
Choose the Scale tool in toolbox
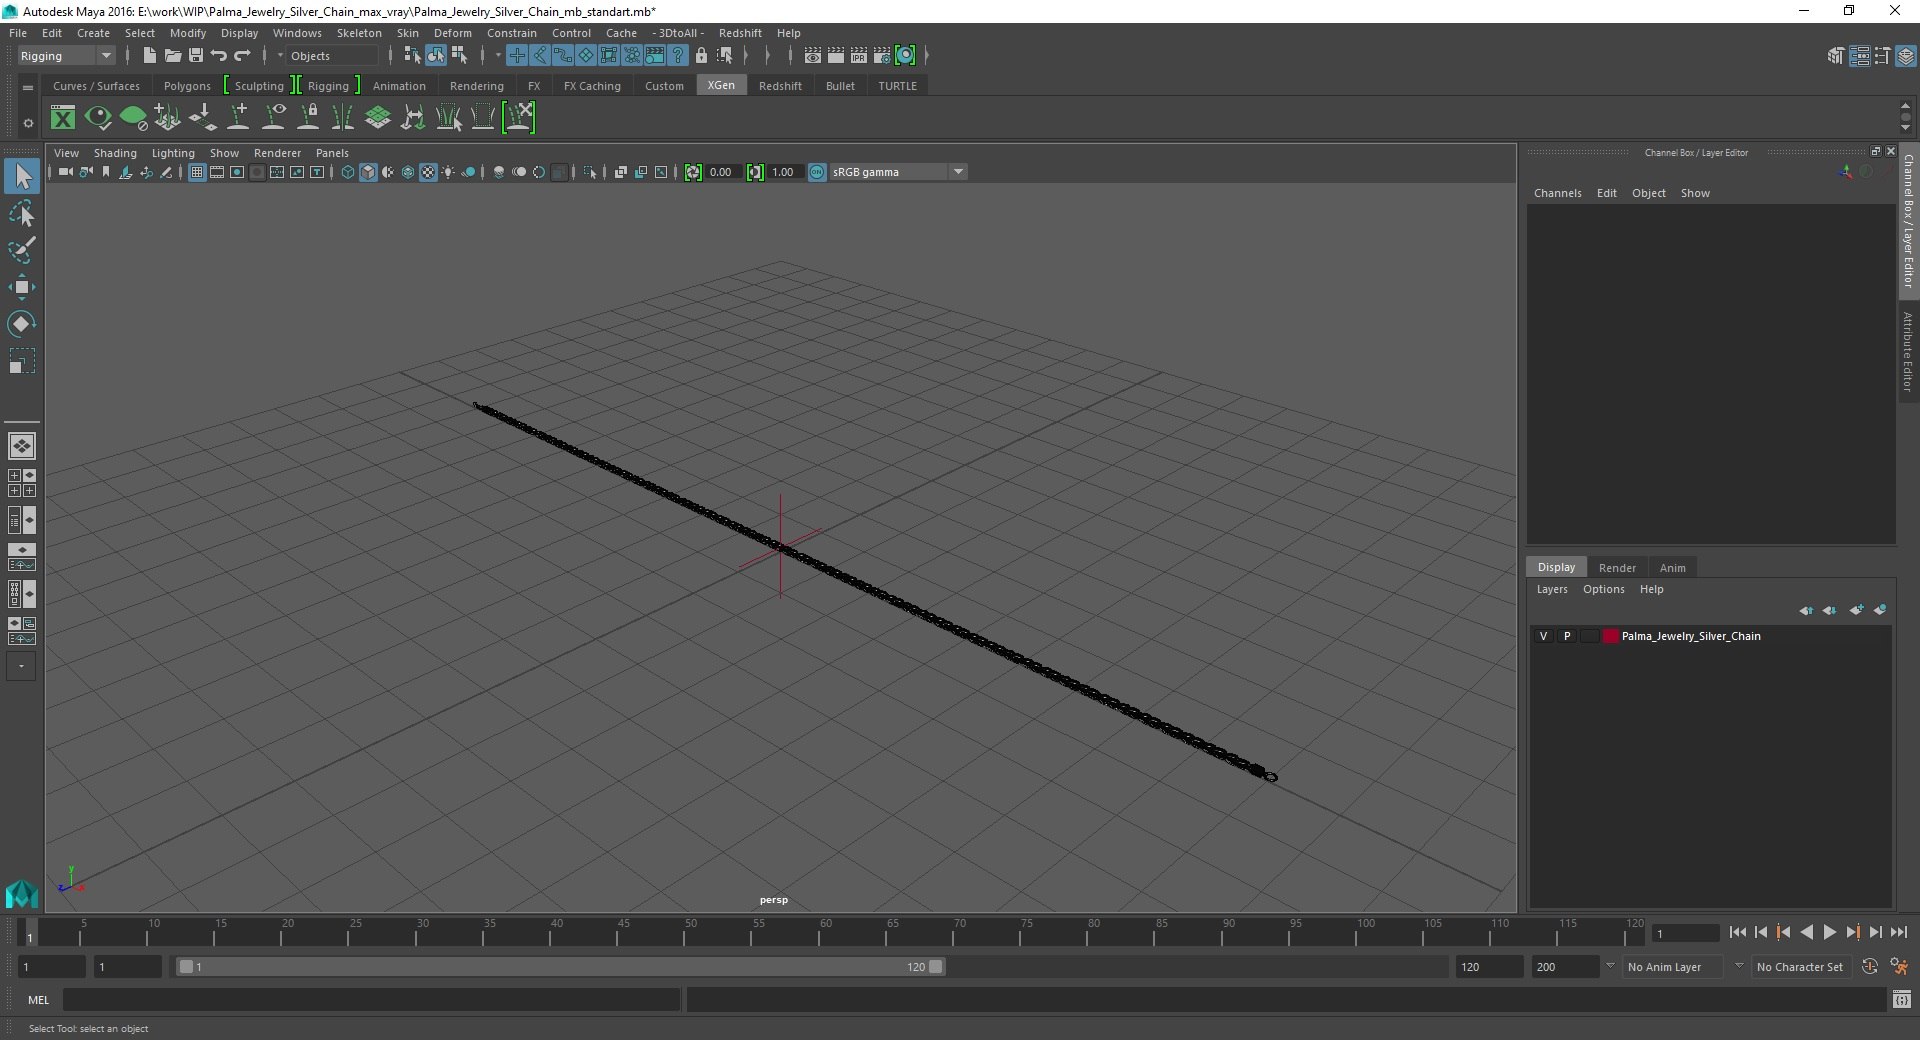coord(22,361)
